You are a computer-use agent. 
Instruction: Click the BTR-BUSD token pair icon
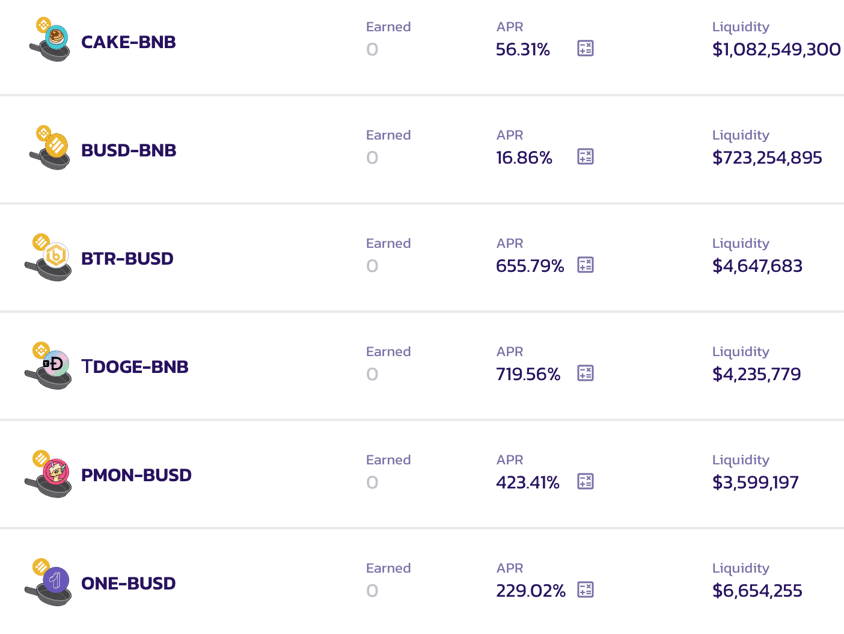coord(49,257)
